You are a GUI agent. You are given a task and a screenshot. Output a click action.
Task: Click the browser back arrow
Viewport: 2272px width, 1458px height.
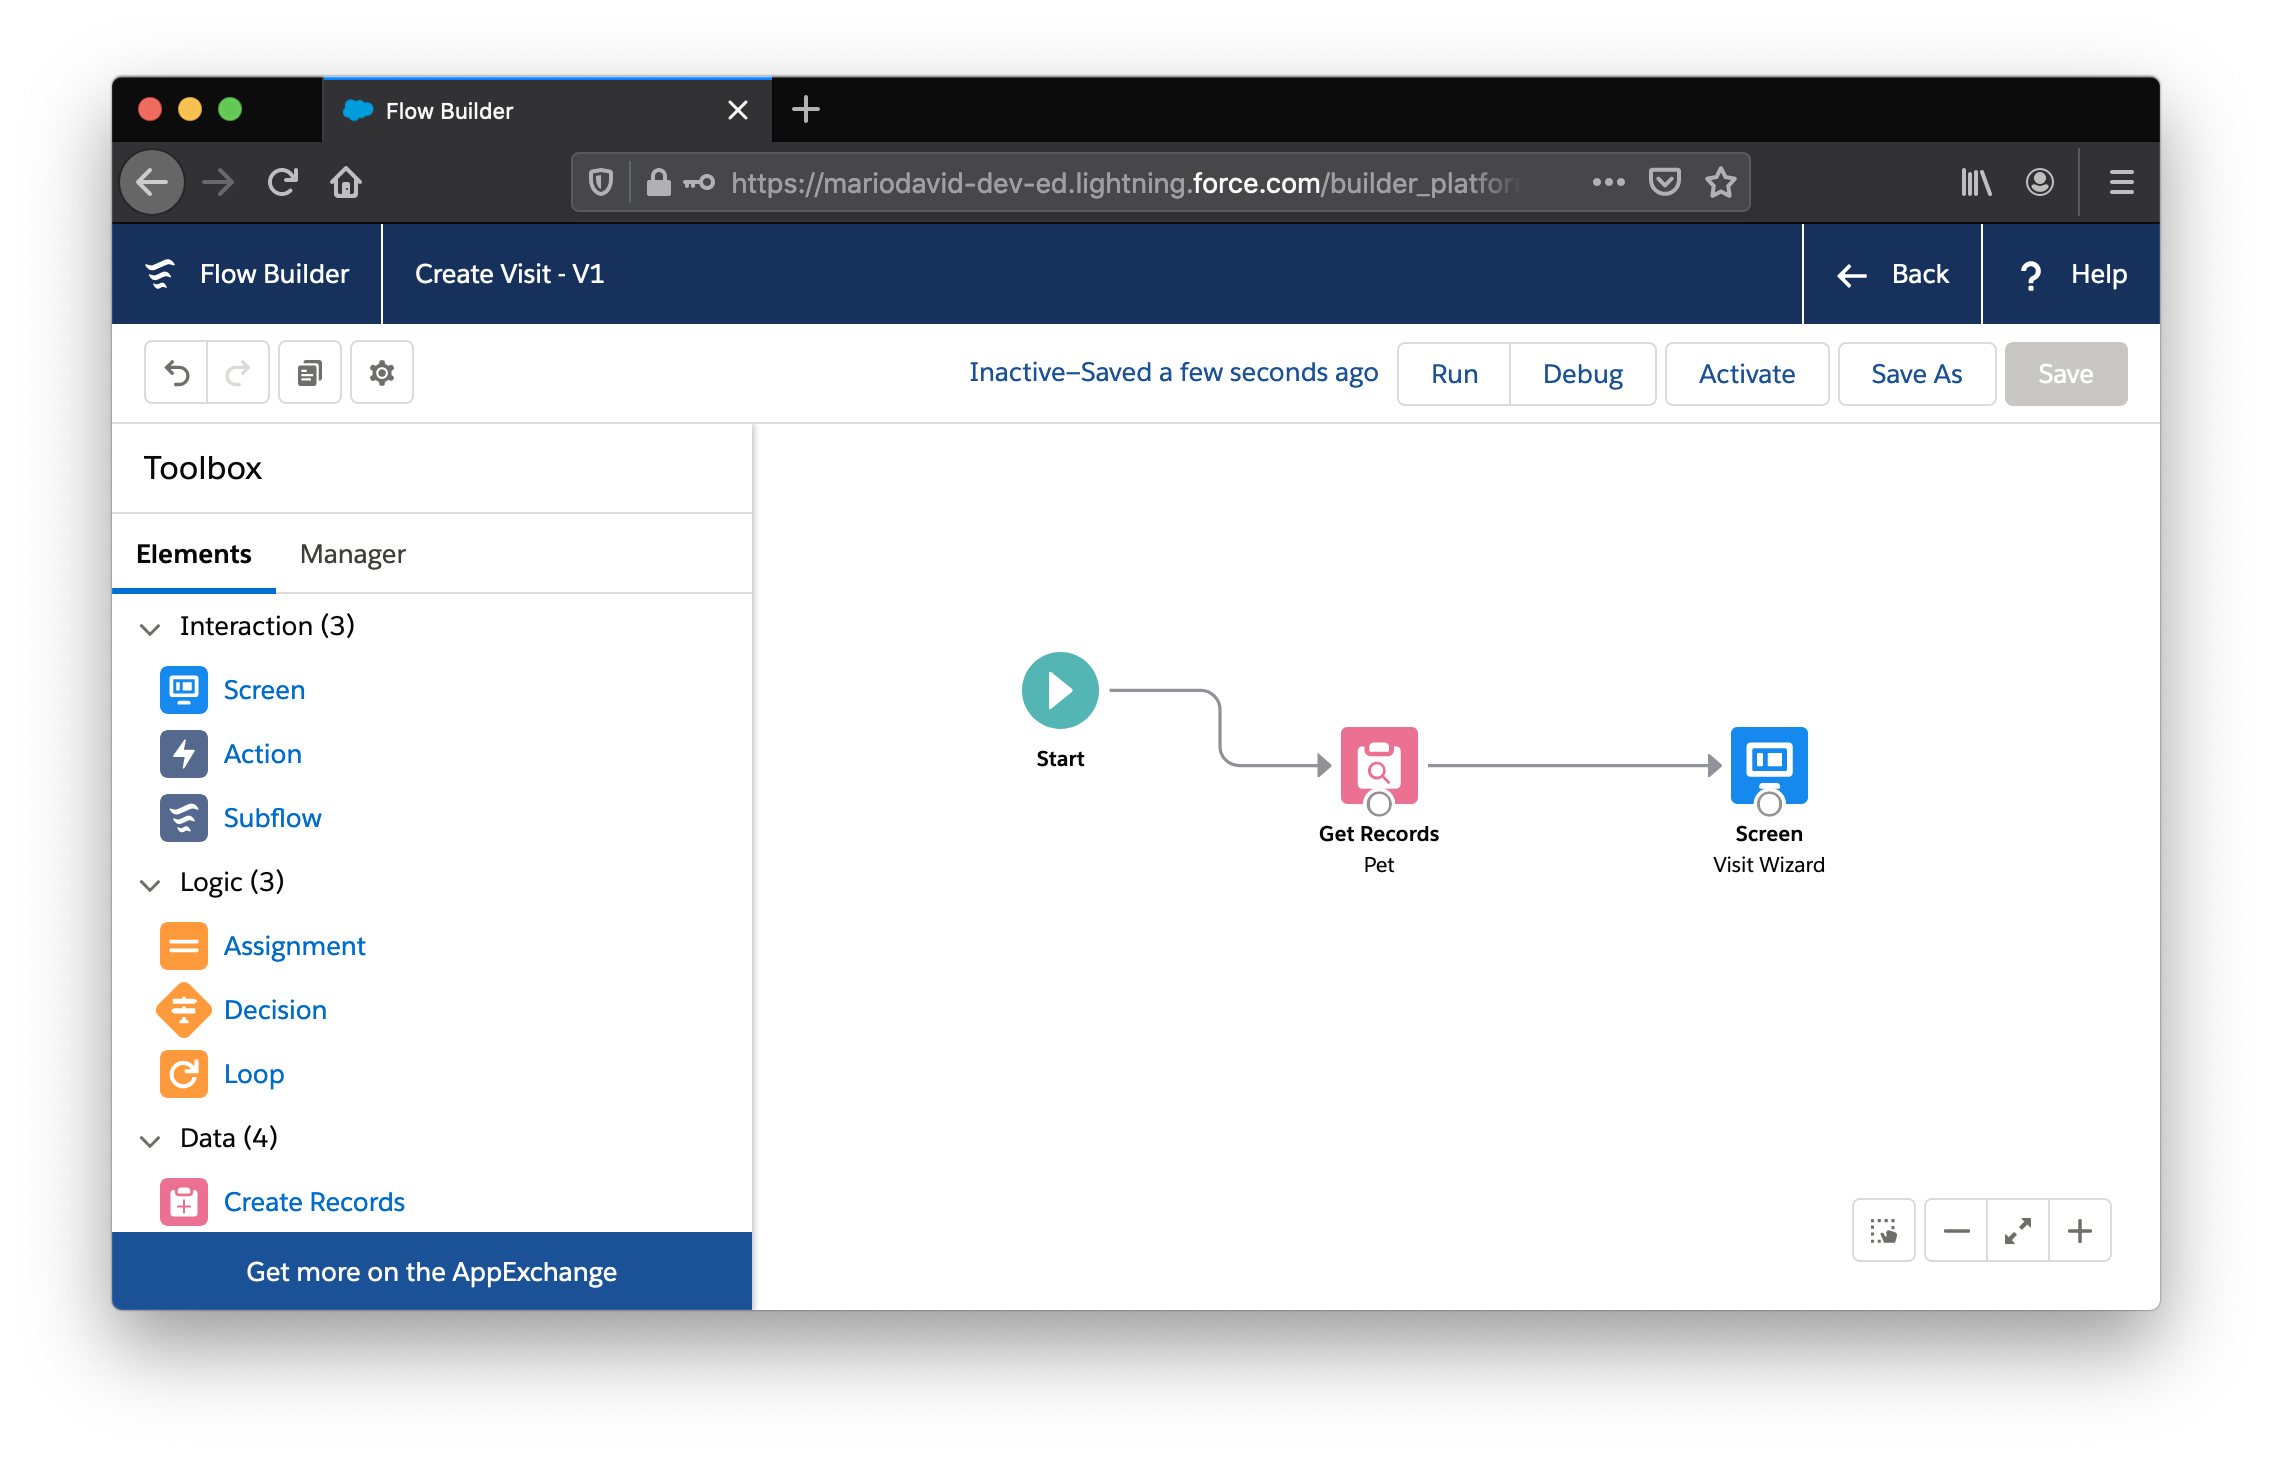tap(152, 182)
